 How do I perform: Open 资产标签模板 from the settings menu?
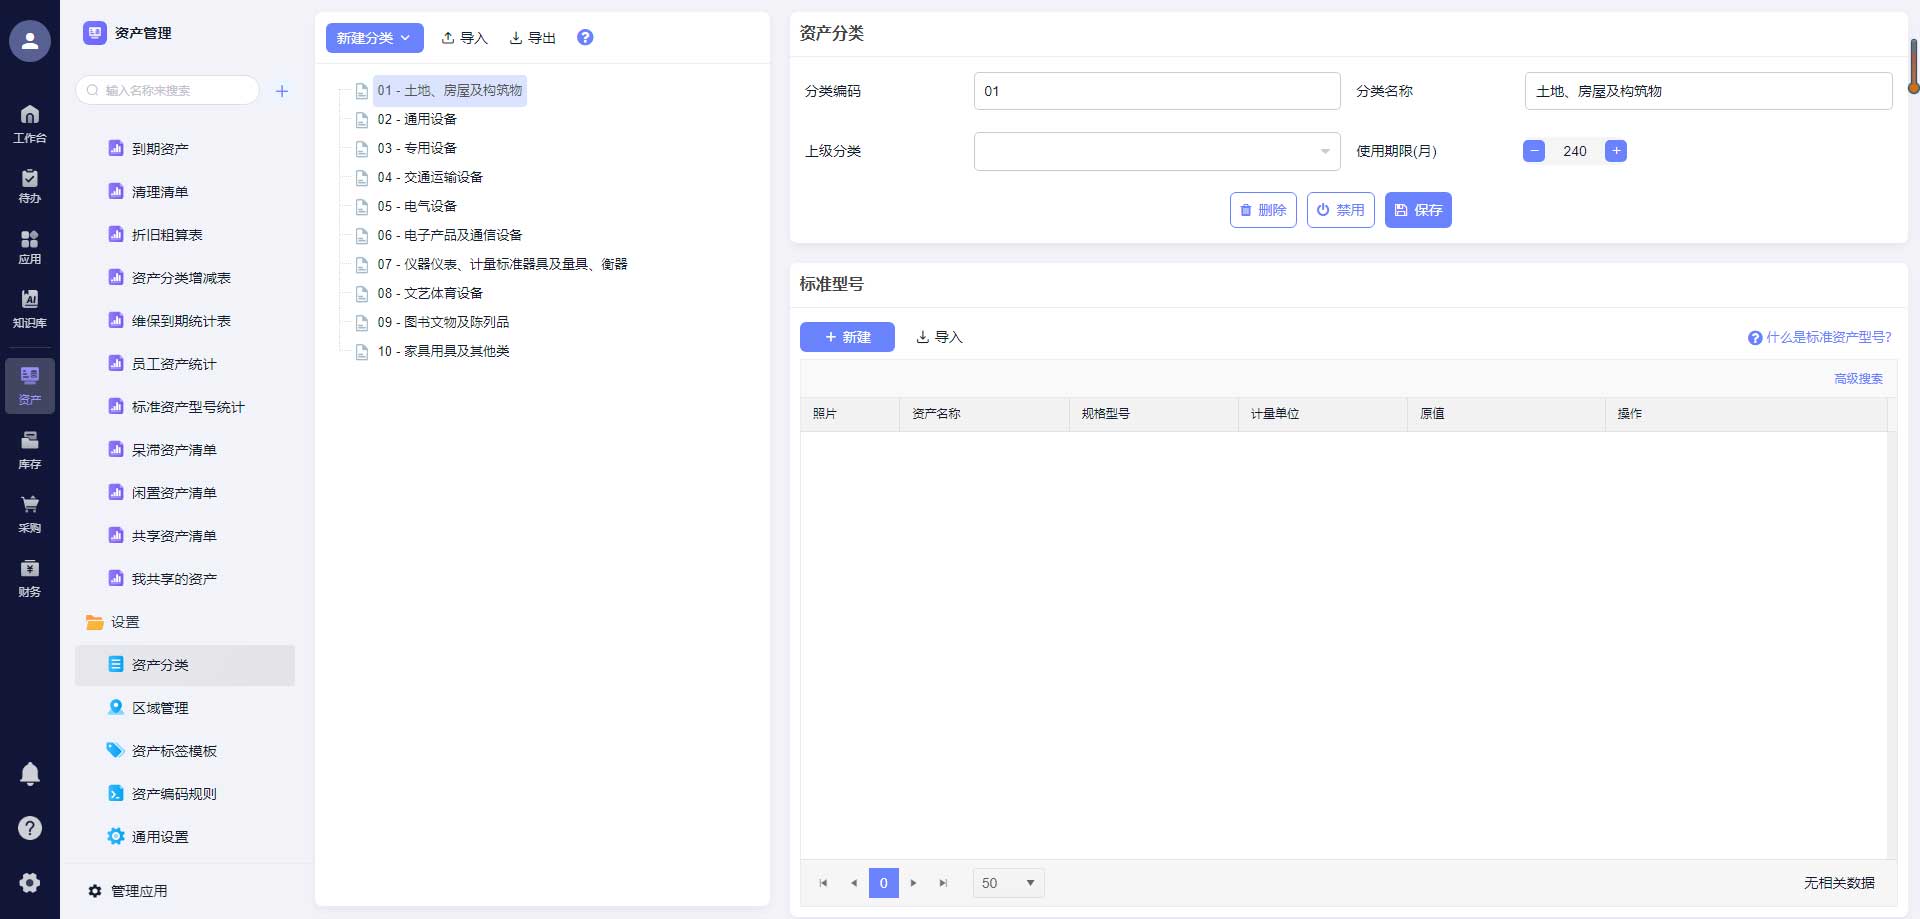(172, 750)
